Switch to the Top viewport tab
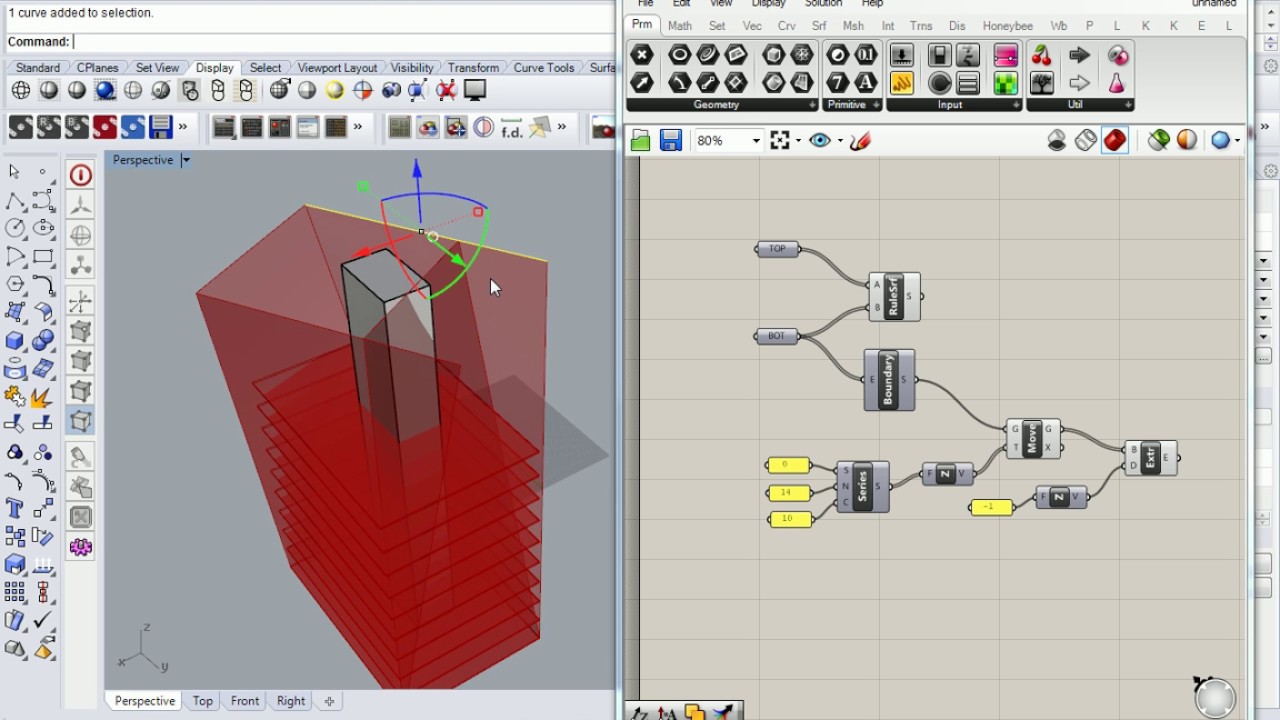 (x=203, y=701)
